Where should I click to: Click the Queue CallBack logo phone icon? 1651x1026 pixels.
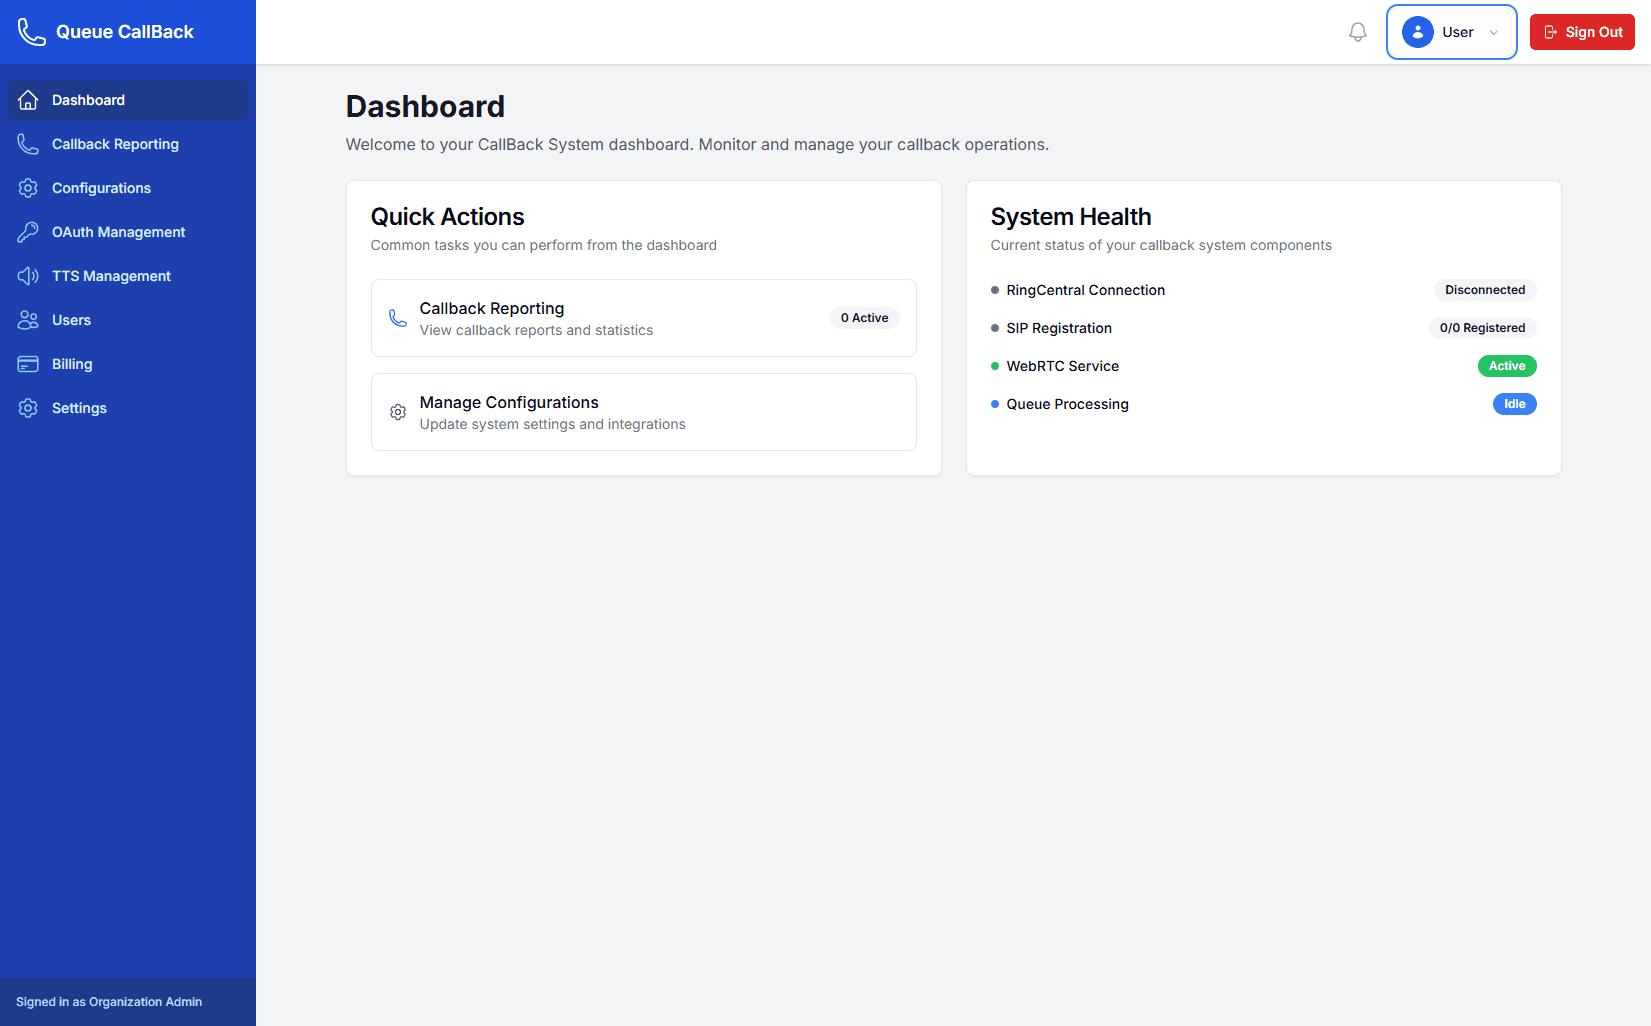[x=30, y=31]
